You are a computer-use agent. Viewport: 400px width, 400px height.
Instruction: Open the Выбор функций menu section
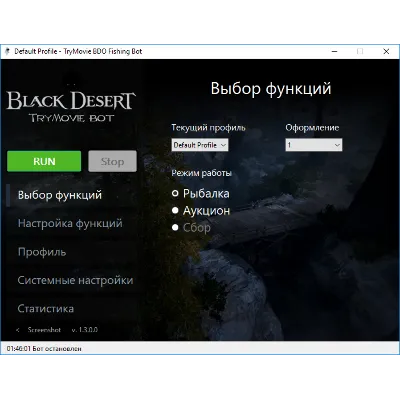(60, 195)
